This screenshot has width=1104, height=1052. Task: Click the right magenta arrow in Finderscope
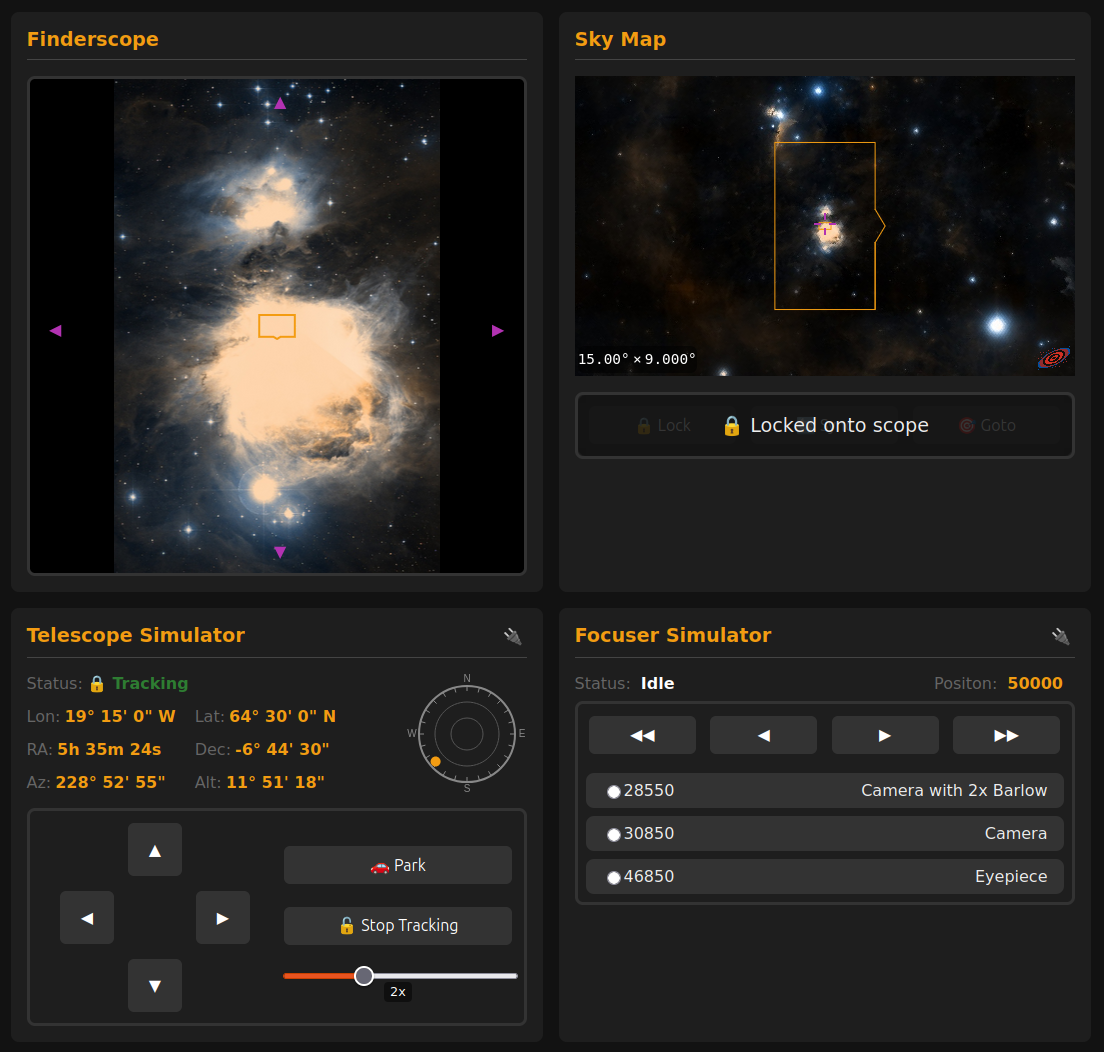coord(498,330)
